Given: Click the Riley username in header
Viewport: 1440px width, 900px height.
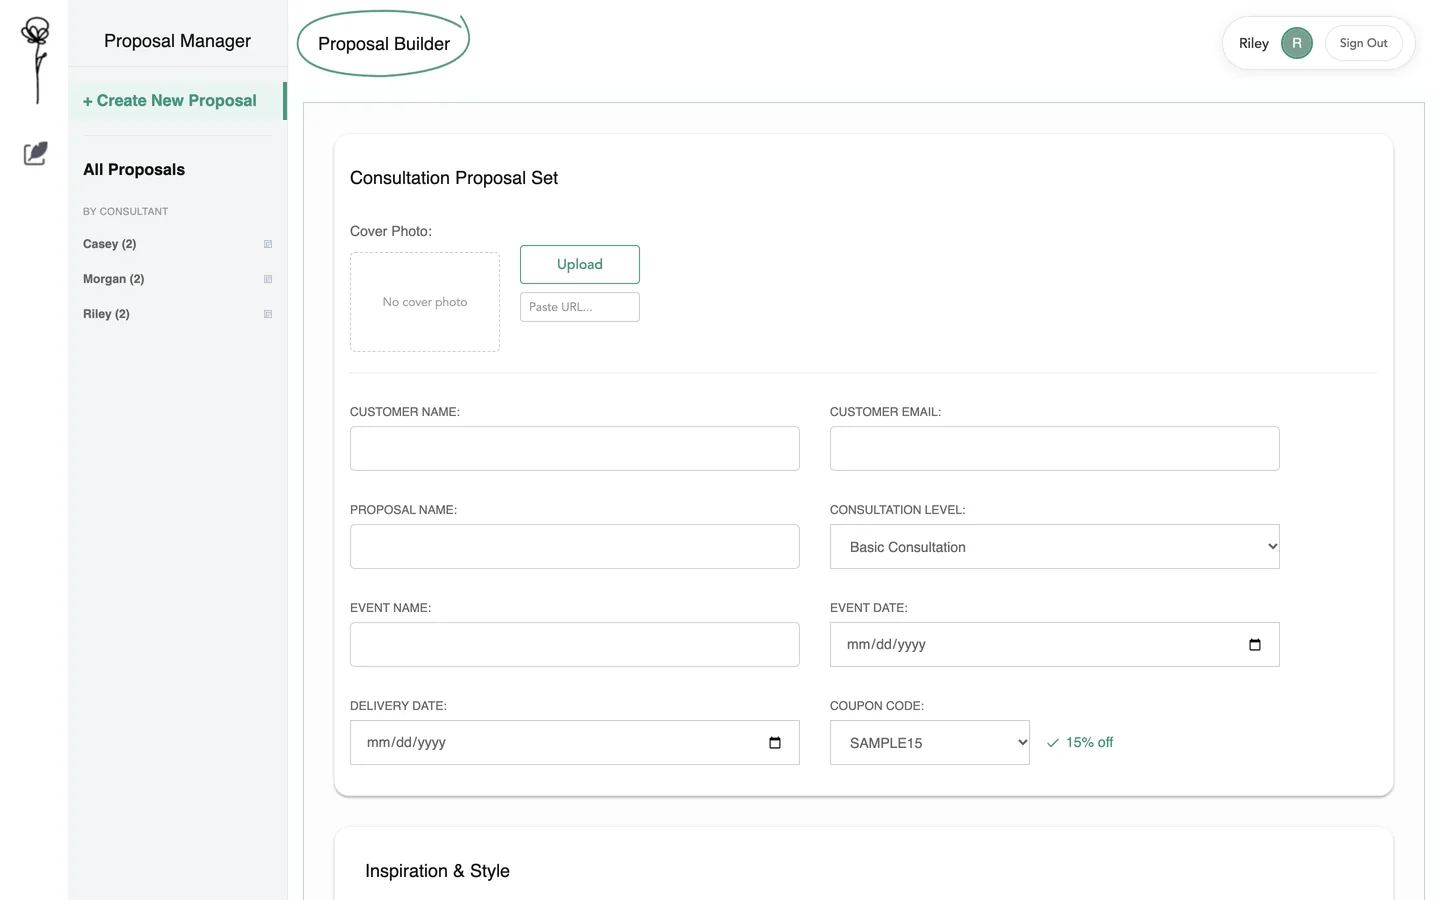Looking at the screenshot, I should [1254, 43].
